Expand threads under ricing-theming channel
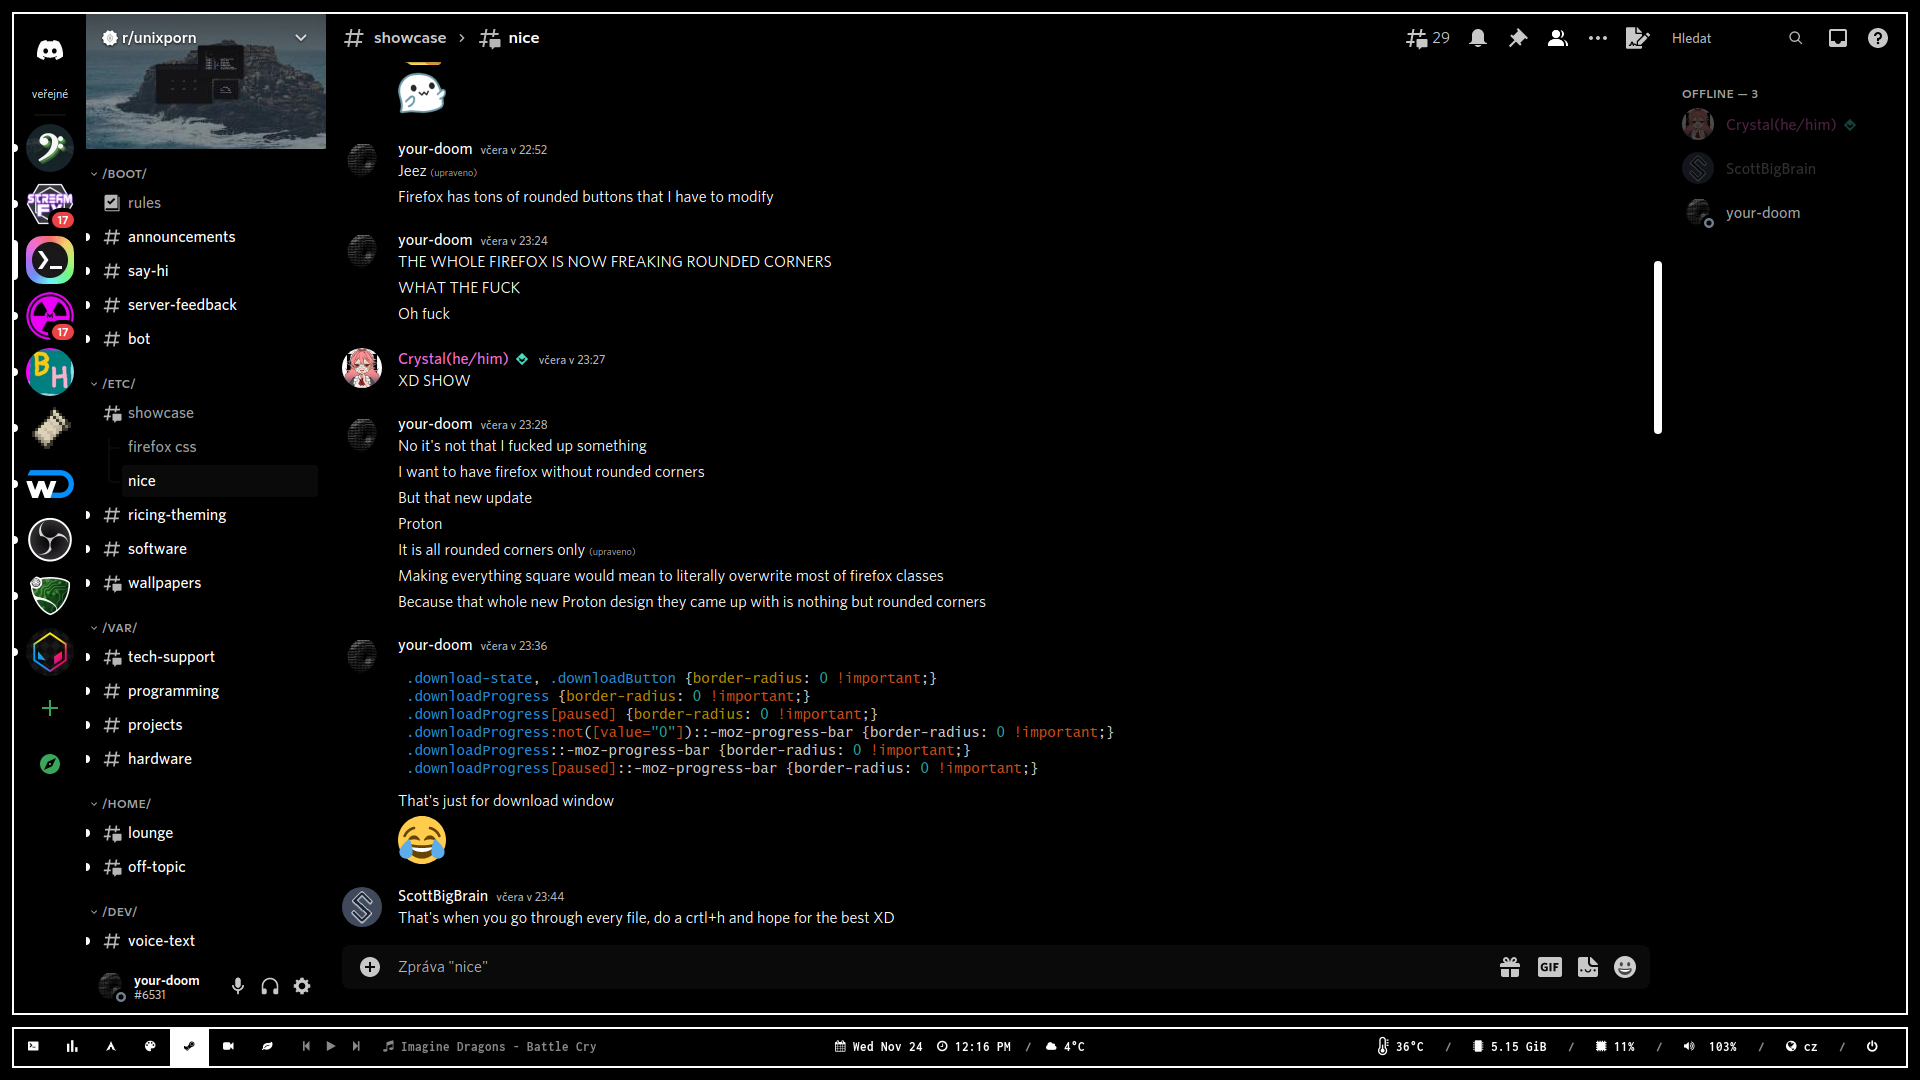The height and width of the screenshot is (1080, 1920). (x=88, y=515)
